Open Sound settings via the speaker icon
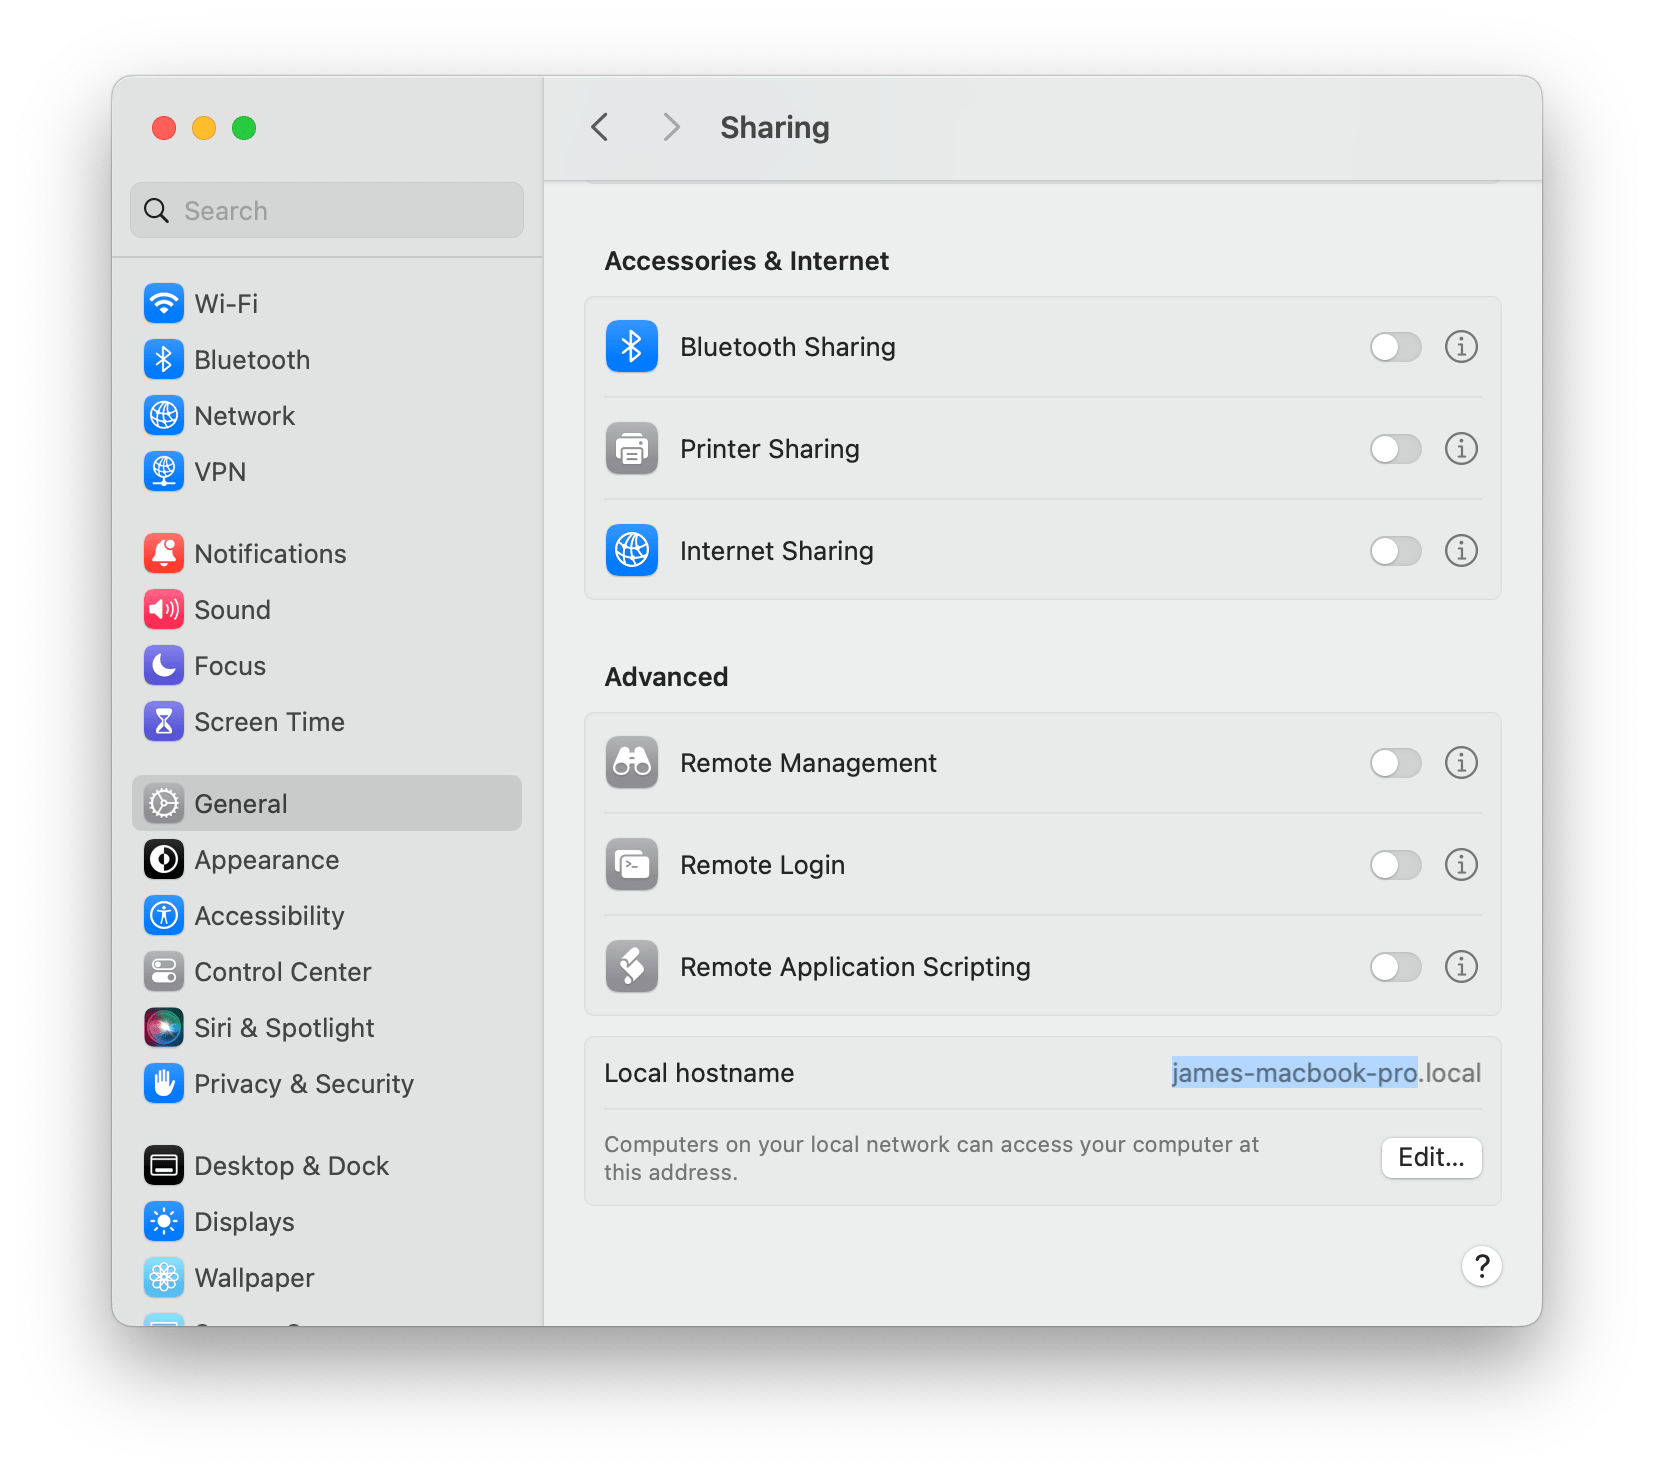The image size is (1654, 1474). [164, 609]
